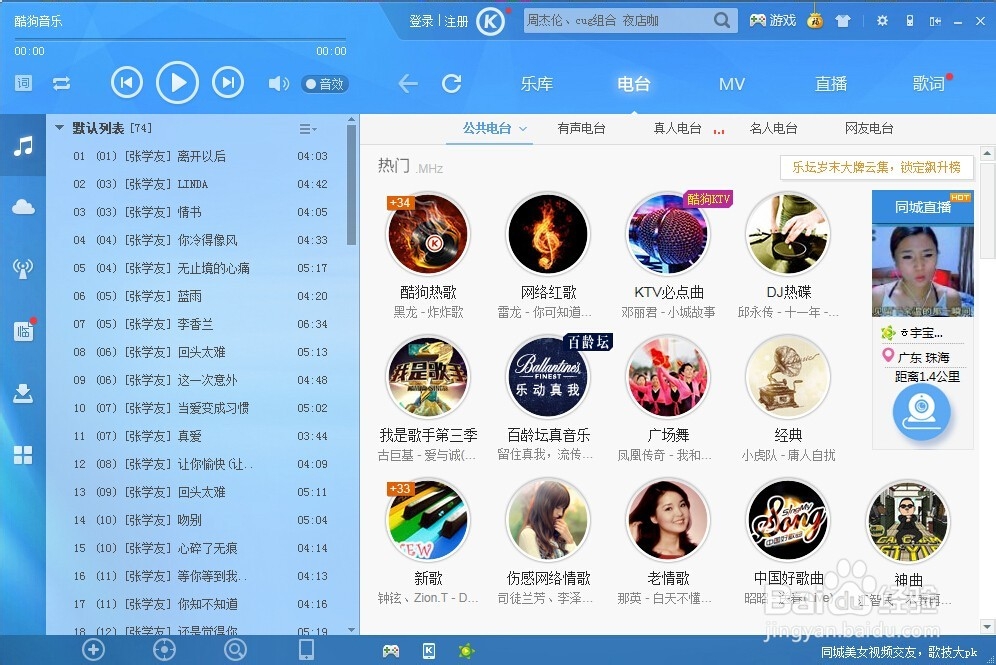Open the game controller icon in bottom bar

pyautogui.click(x=391, y=650)
